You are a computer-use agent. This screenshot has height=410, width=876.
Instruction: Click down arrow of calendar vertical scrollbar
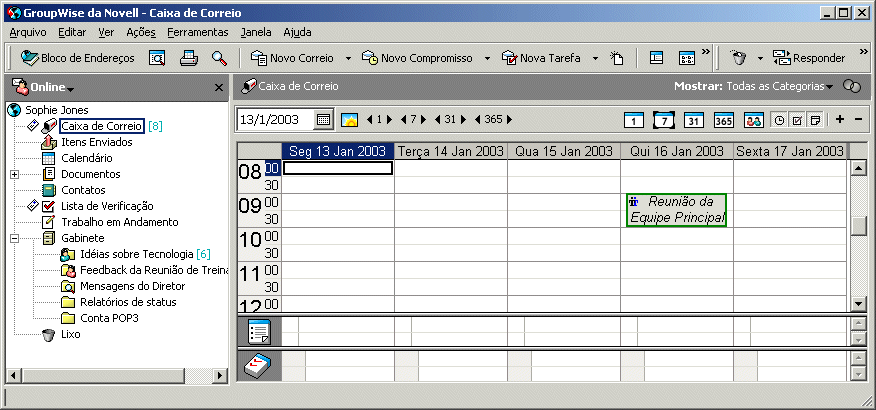(x=859, y=303)
